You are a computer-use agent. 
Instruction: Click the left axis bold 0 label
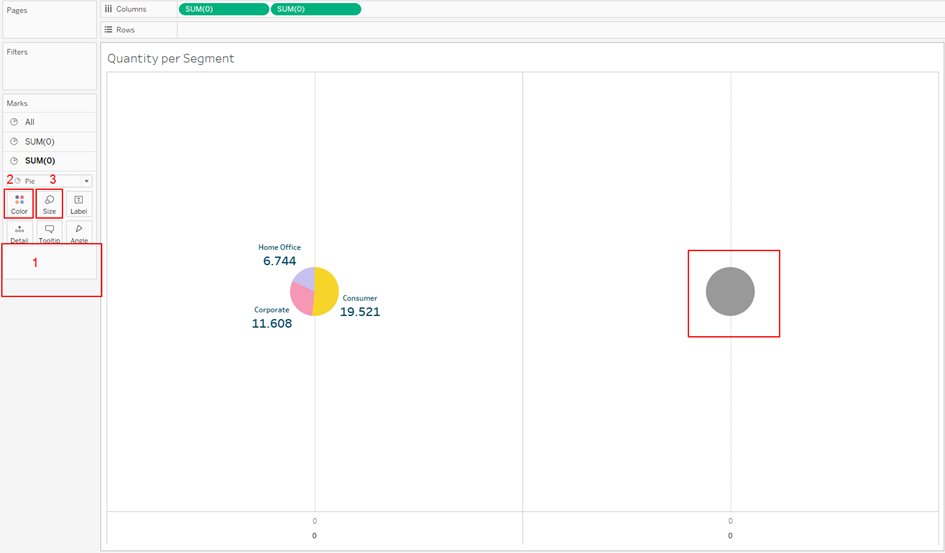[315, 536]
